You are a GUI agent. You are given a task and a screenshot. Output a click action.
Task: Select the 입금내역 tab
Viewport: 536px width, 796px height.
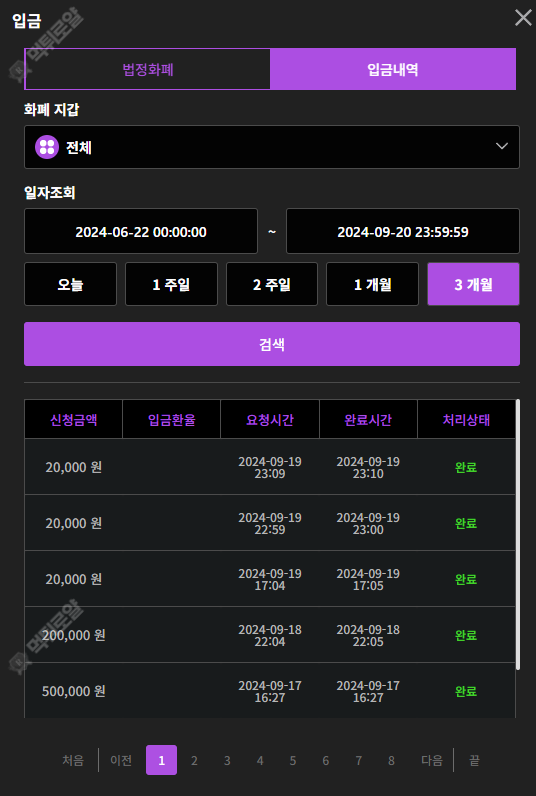coord(393,69)
